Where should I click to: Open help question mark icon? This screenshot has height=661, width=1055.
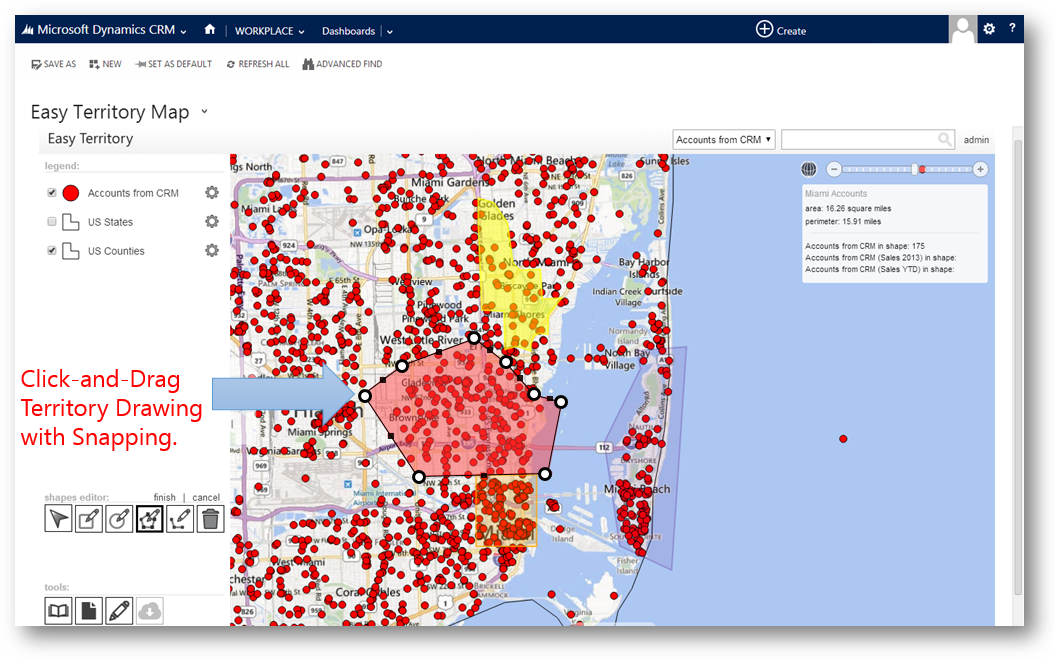pos(1012,28)
